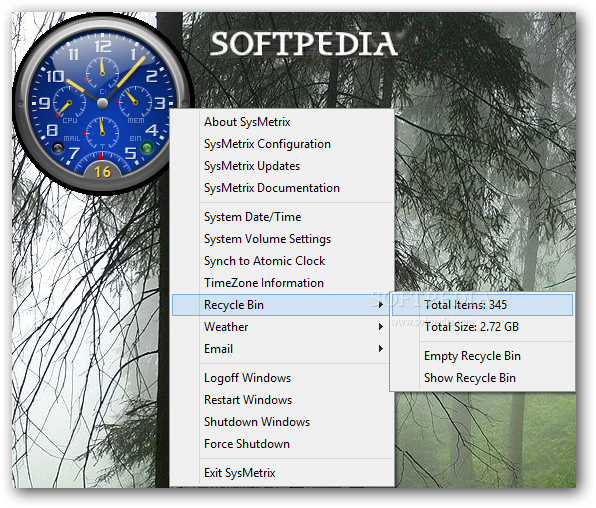Screen dimensions: 596x508
Task: Open System Volume Settings
Action: [x=282, y=239]
